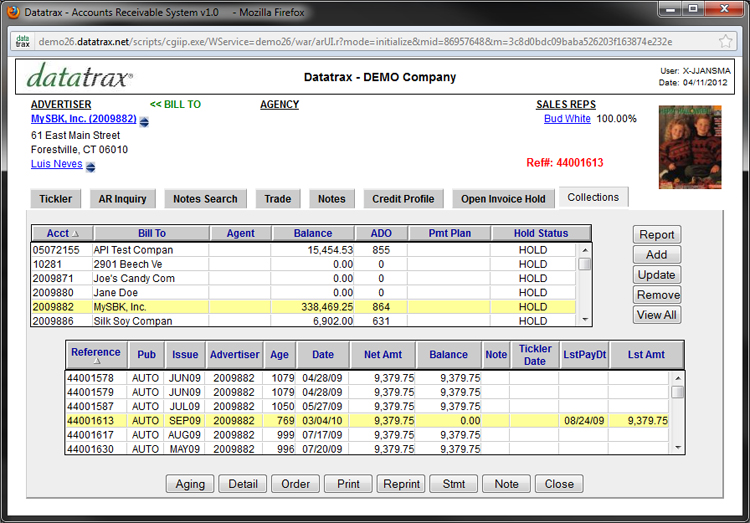
Task: Select the Silk Soy Compan account row
Action: pos(303,321)
